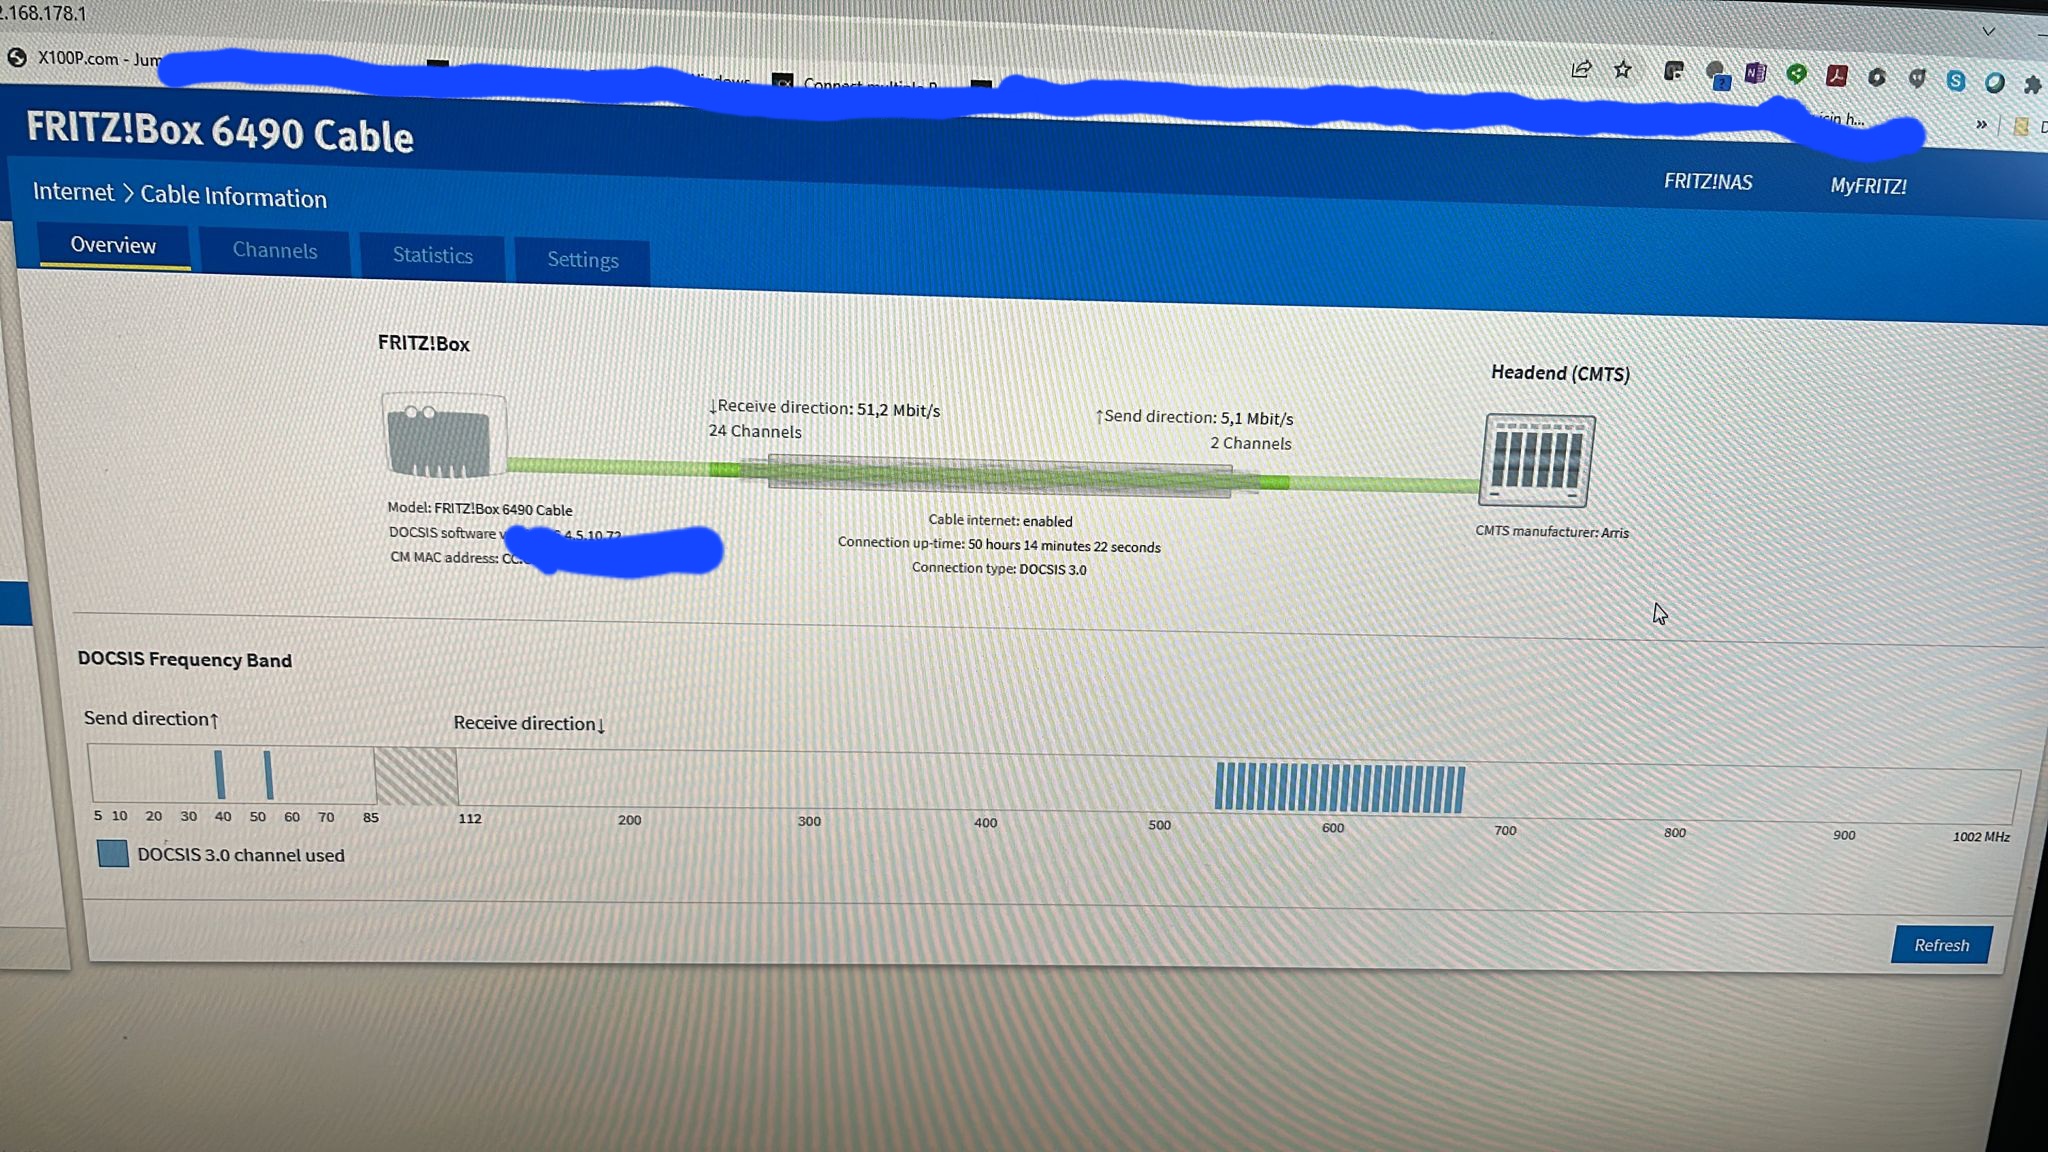Open the tab search dropdown arrow

[x=1989, y=31]
